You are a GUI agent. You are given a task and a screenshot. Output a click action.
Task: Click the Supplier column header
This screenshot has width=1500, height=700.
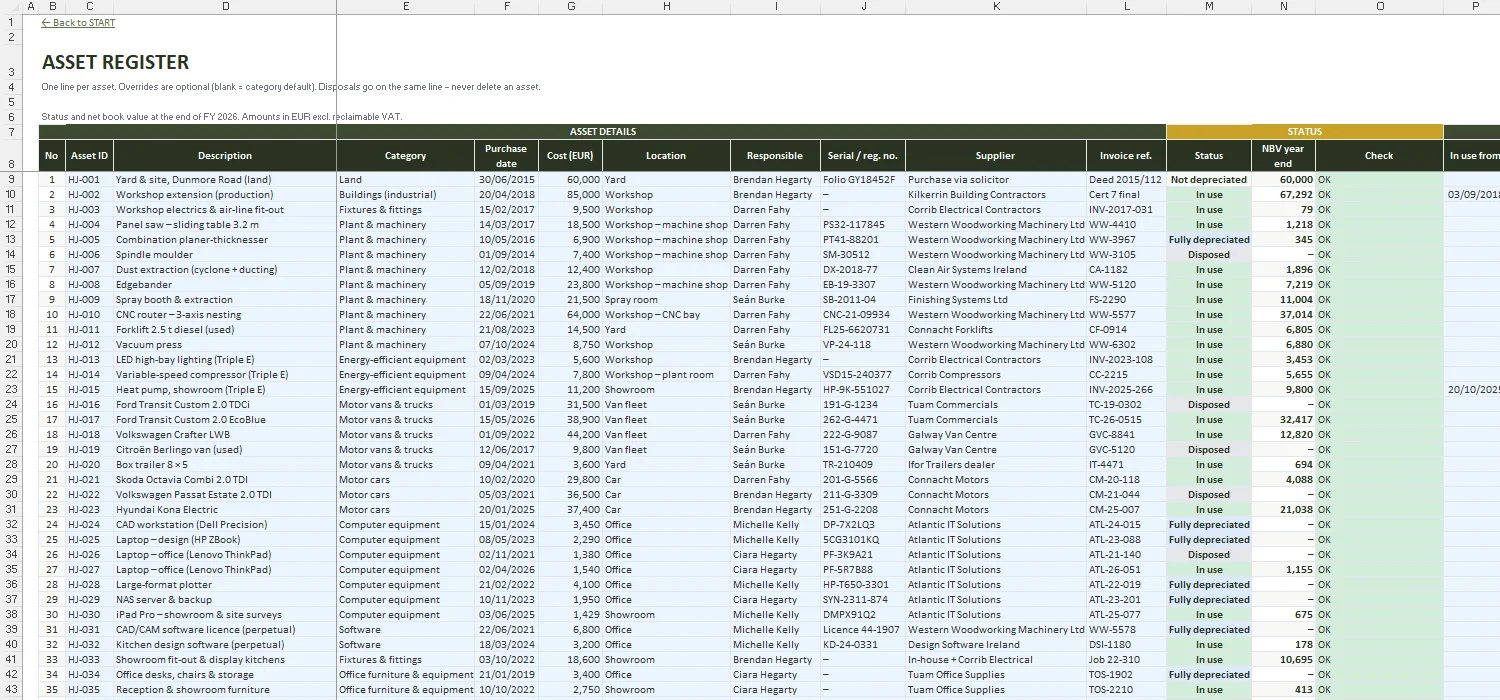996,156
